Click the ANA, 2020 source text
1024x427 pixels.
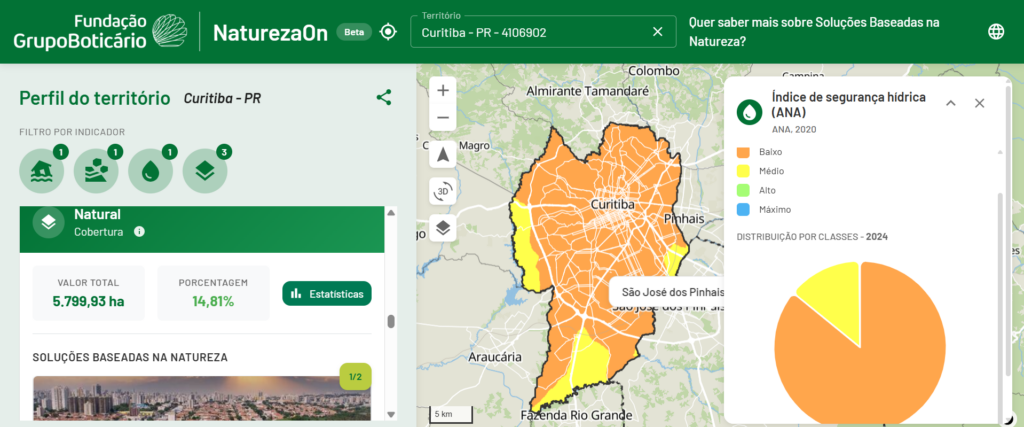(x=794, y=129)
